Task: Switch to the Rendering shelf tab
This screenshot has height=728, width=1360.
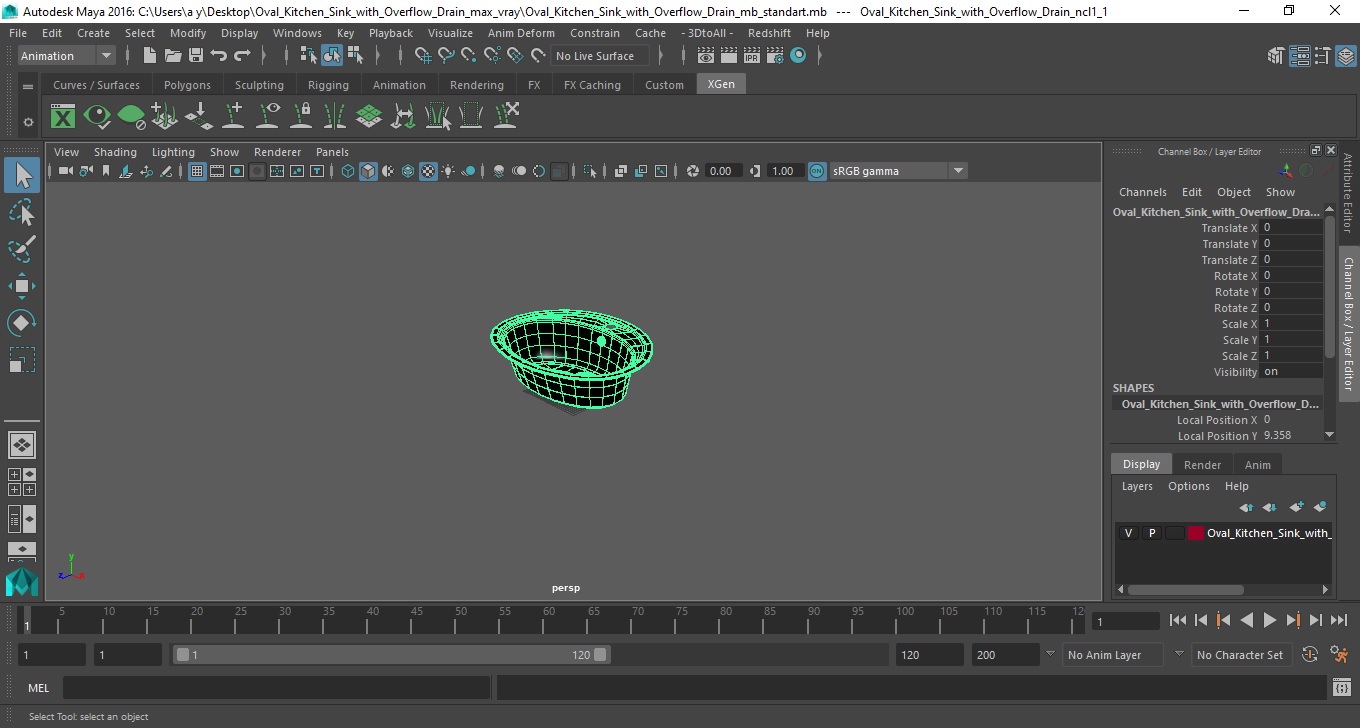Action: [476, 85]
